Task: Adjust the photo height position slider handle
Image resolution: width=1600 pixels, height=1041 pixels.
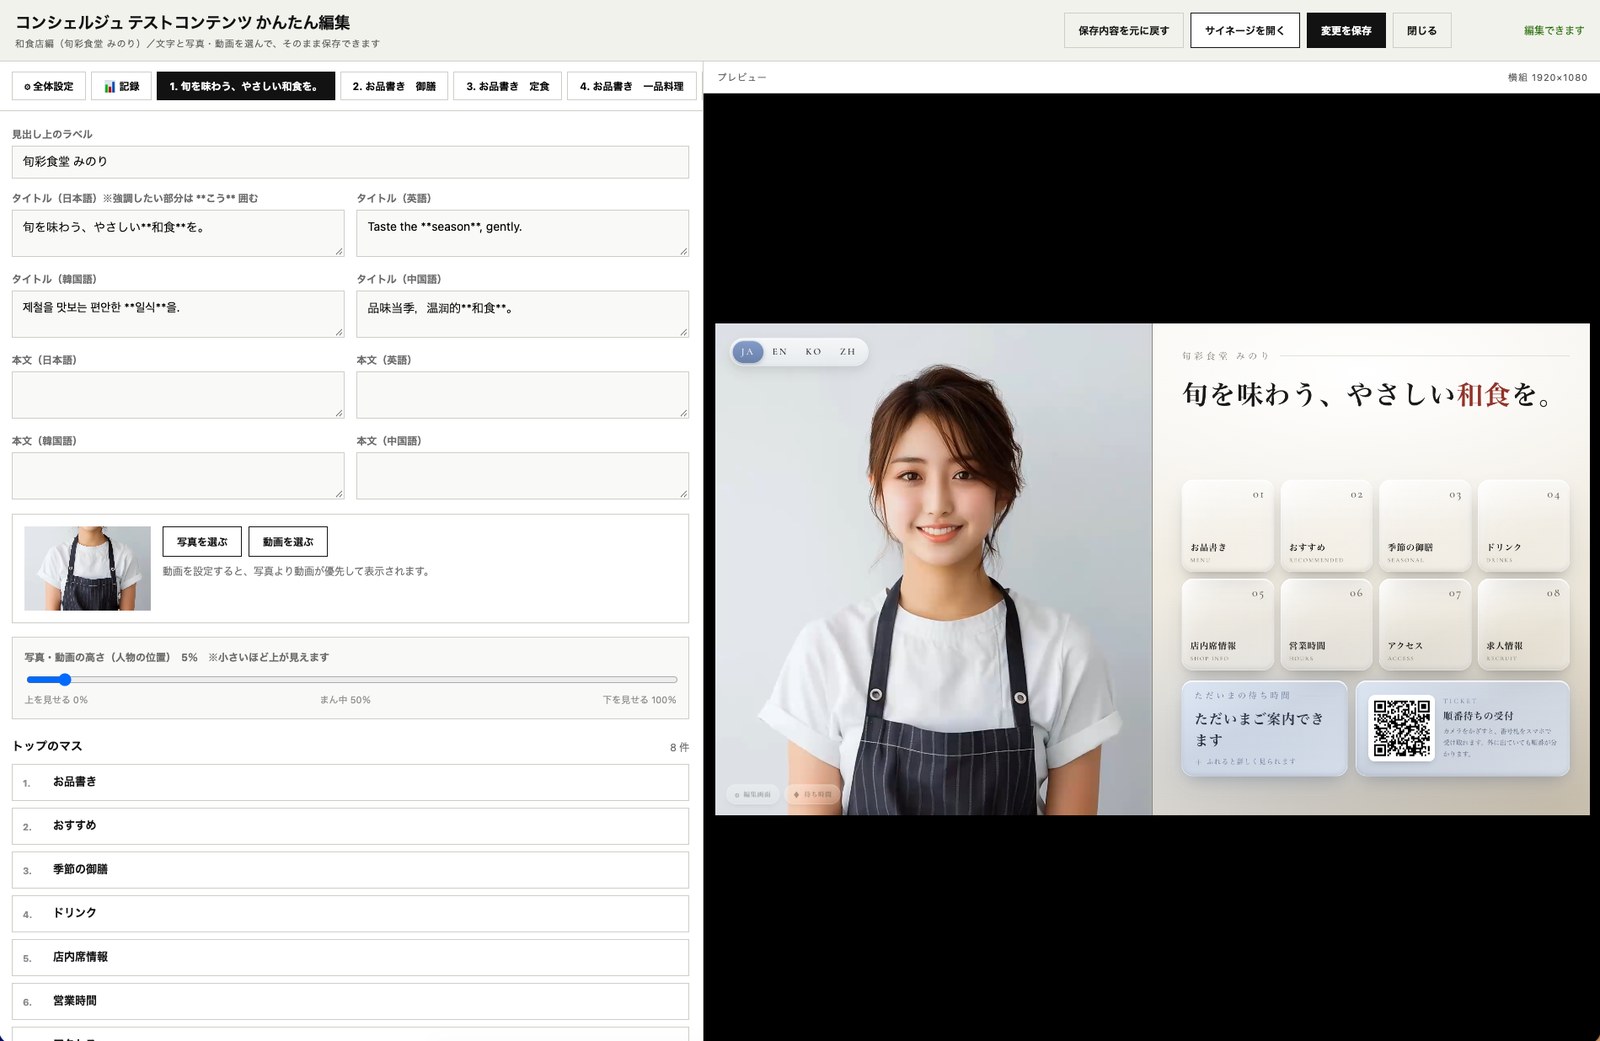Action: pyautogui.click(x=64, y=679)
